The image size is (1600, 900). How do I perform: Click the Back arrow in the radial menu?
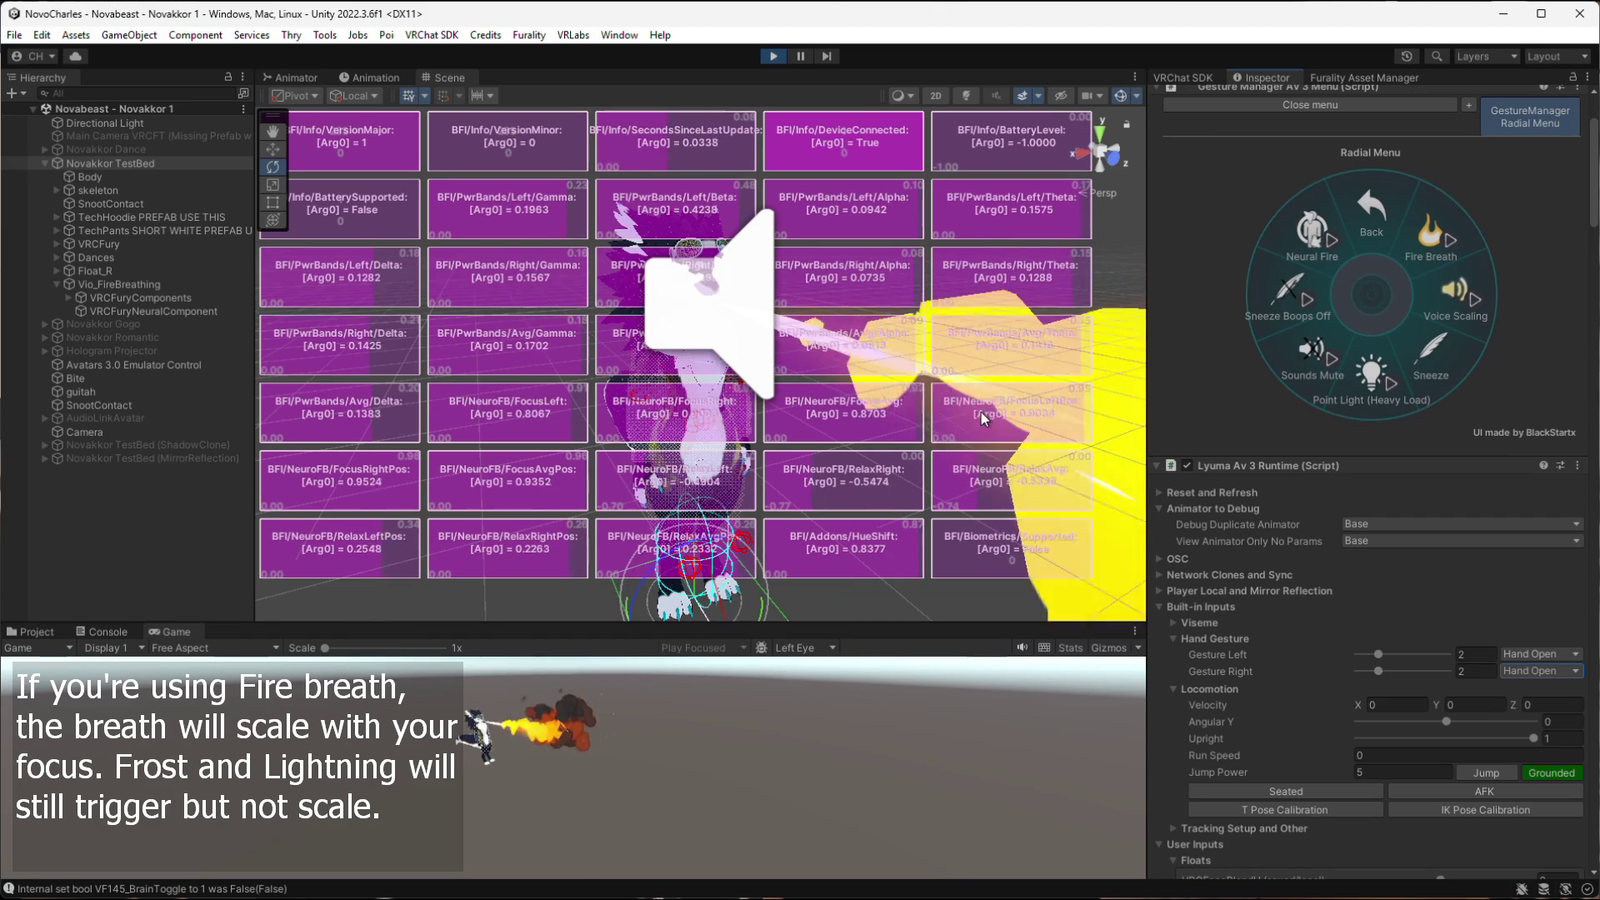(1371, 207)
